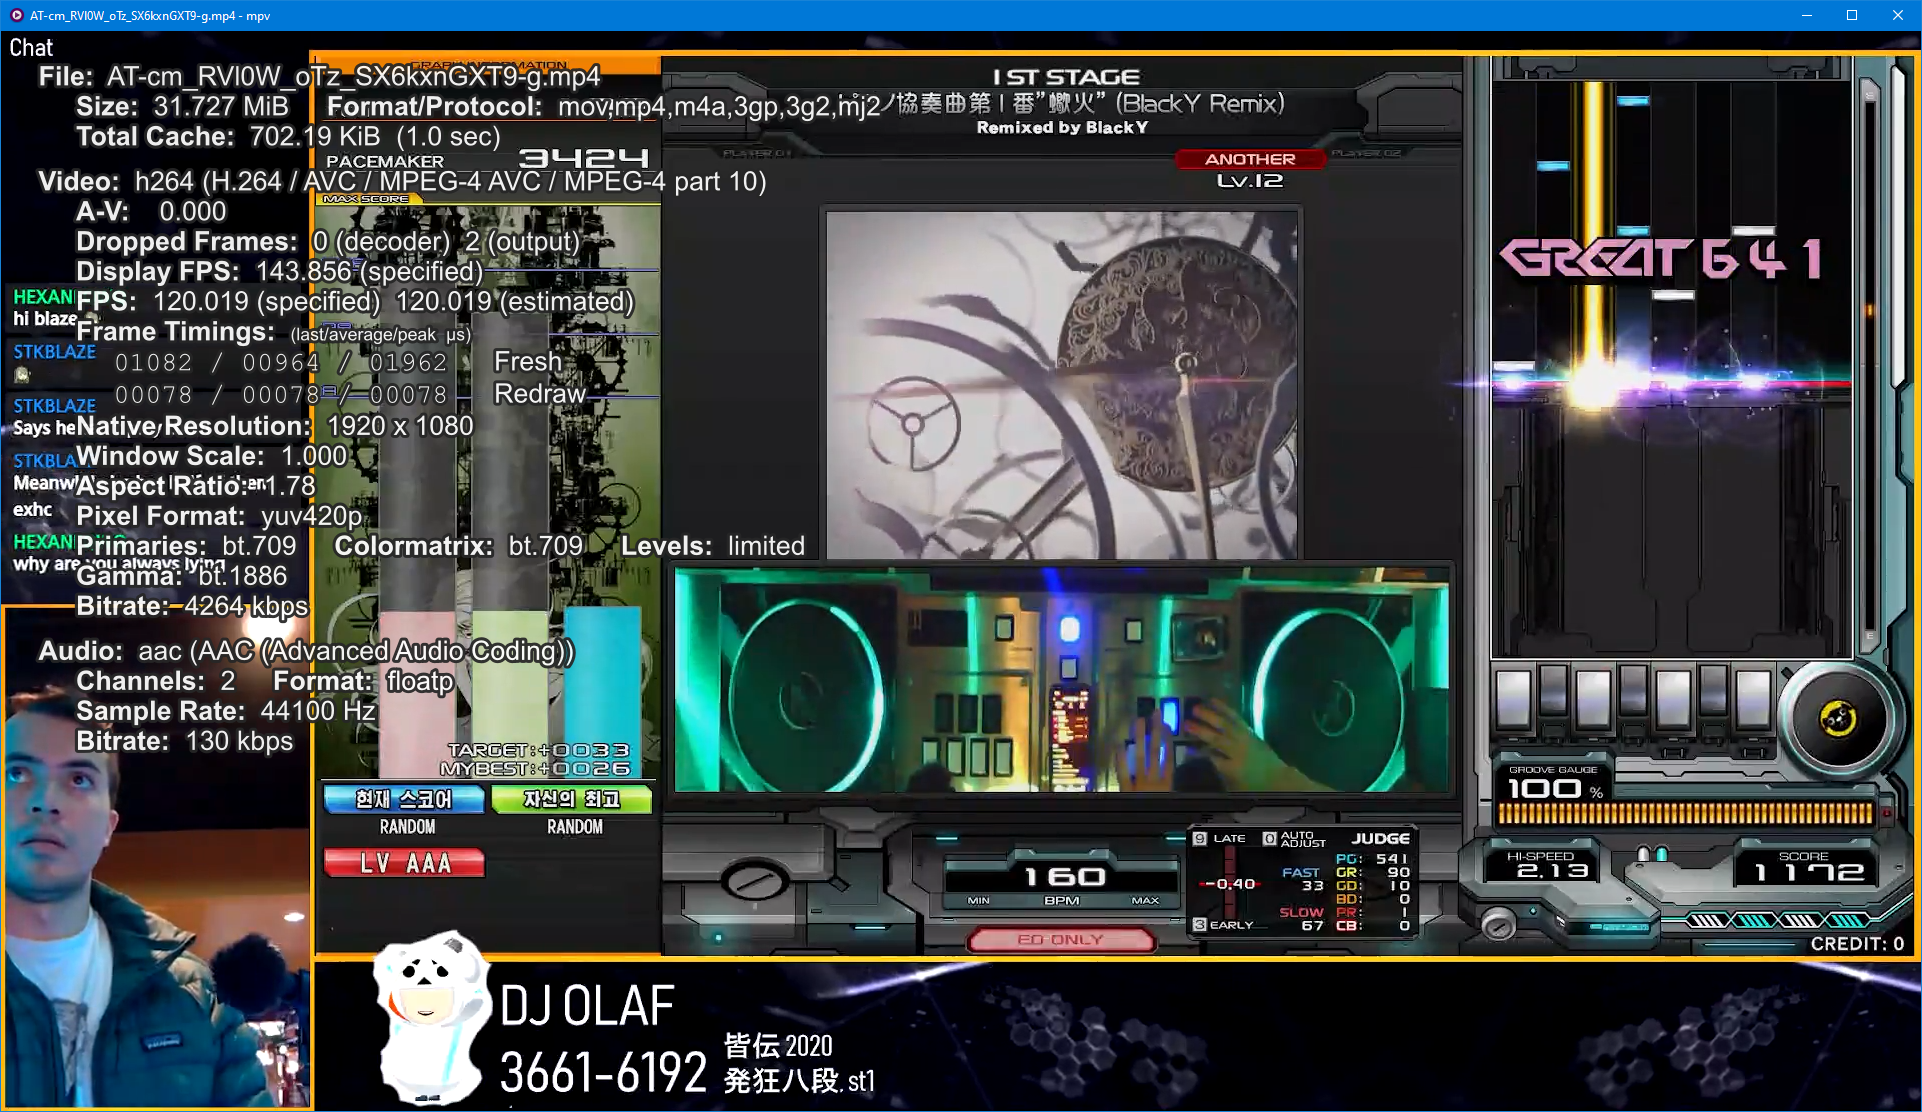Click the File name line in stats overlay
Image resolution: width=1922 pixels, height=1112 pixels.
click(319, 76)
